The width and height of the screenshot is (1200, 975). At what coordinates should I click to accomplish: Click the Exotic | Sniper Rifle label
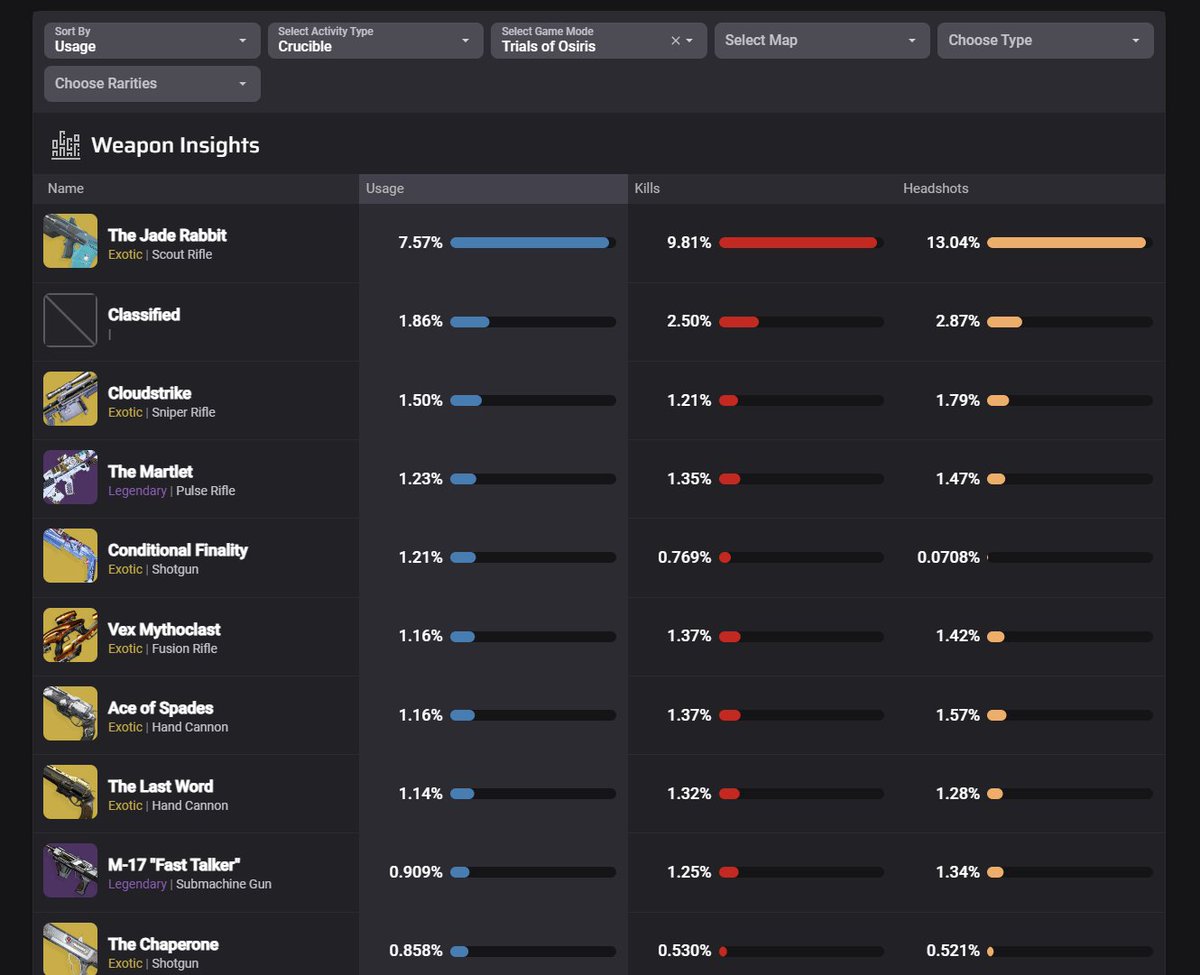click(162, 412)
